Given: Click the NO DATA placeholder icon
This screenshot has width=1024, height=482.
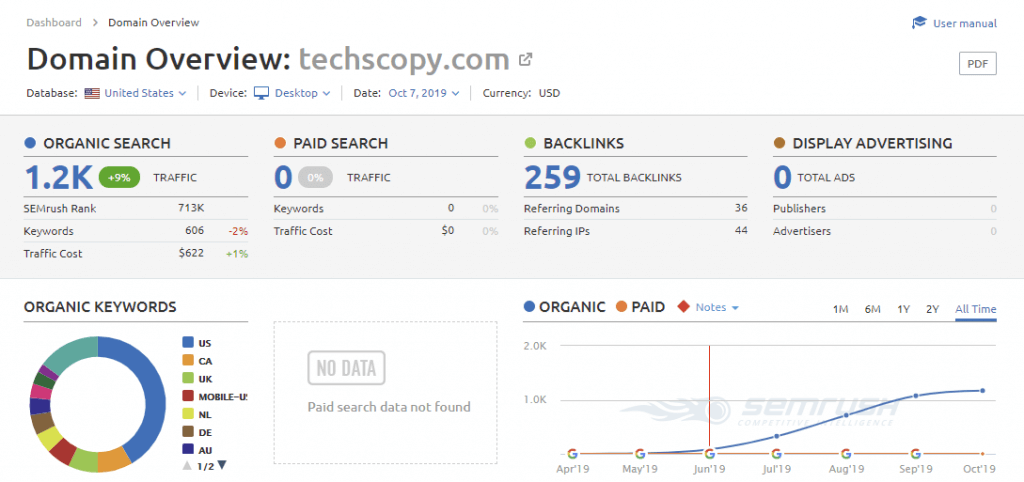Looking at the screenshot, I should coord(346,368).
